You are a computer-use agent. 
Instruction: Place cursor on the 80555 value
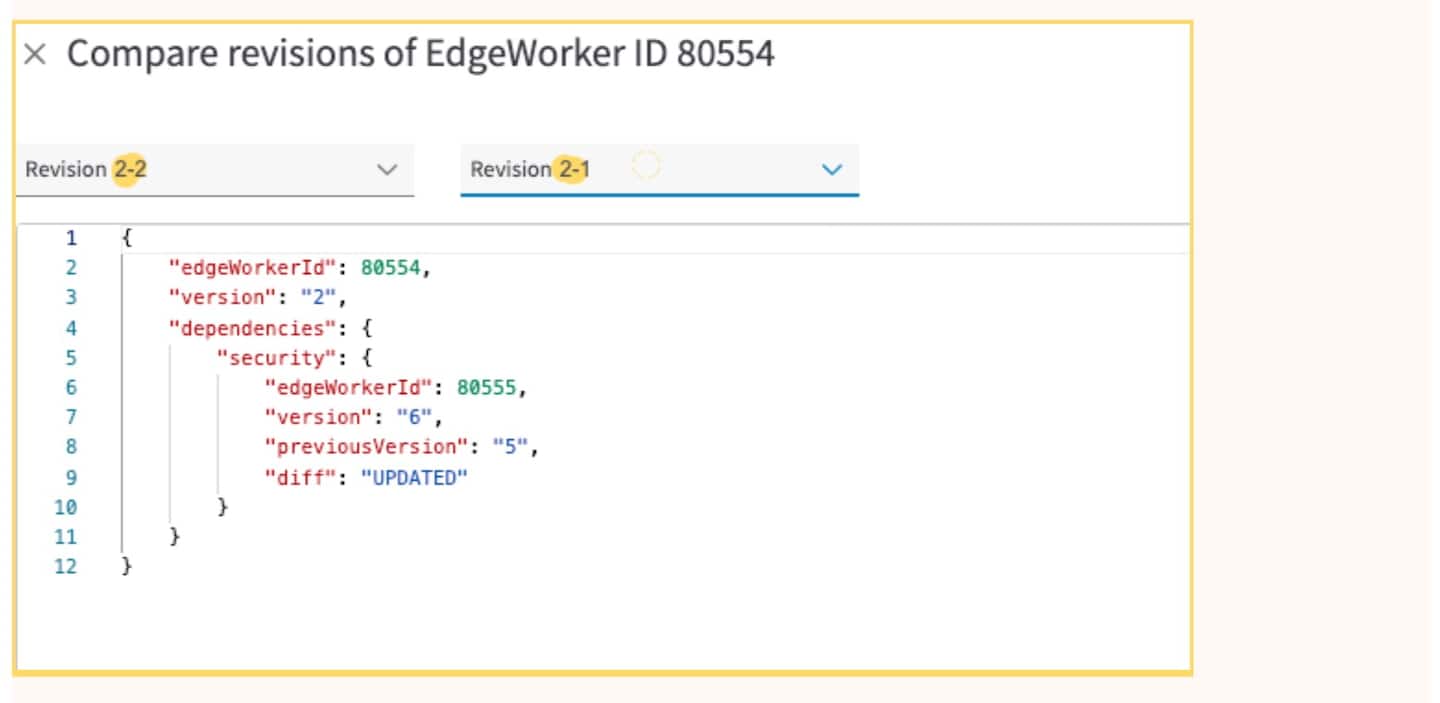[x=488, y=388]
